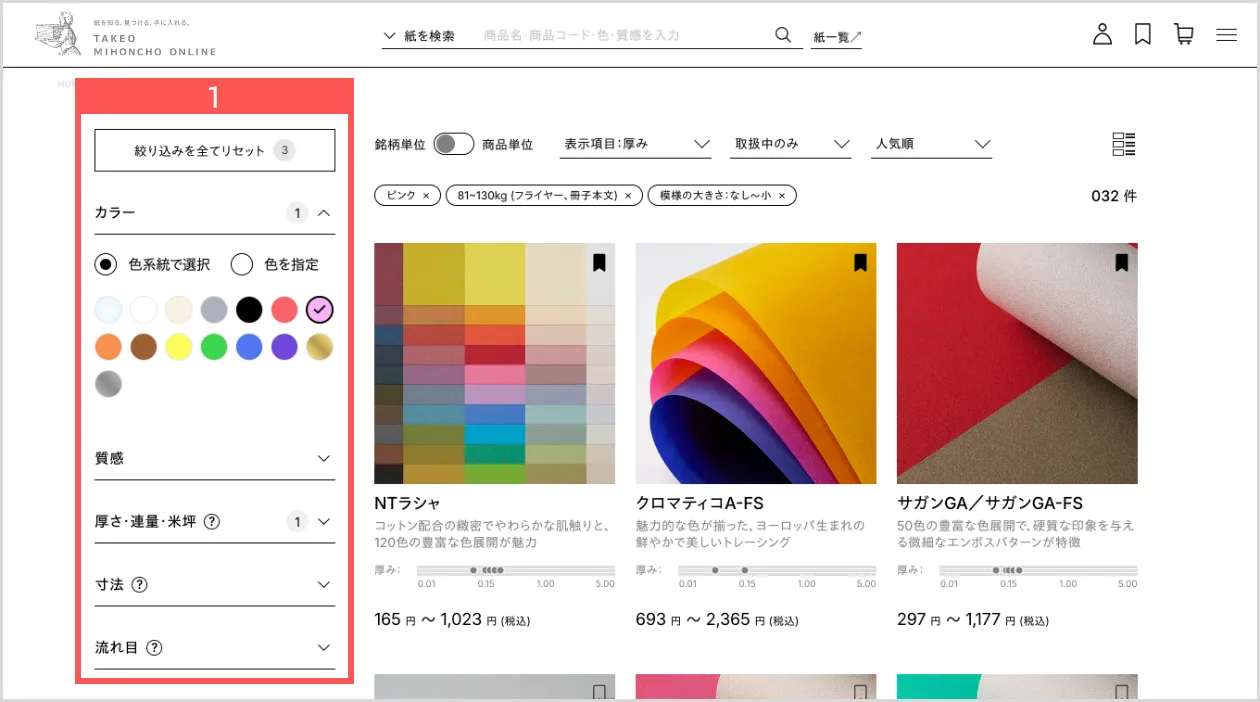Viewport: 1260px width, 702px height.
Task: Select 色系統で選択 radio button
Action: [x=106, y=265]
